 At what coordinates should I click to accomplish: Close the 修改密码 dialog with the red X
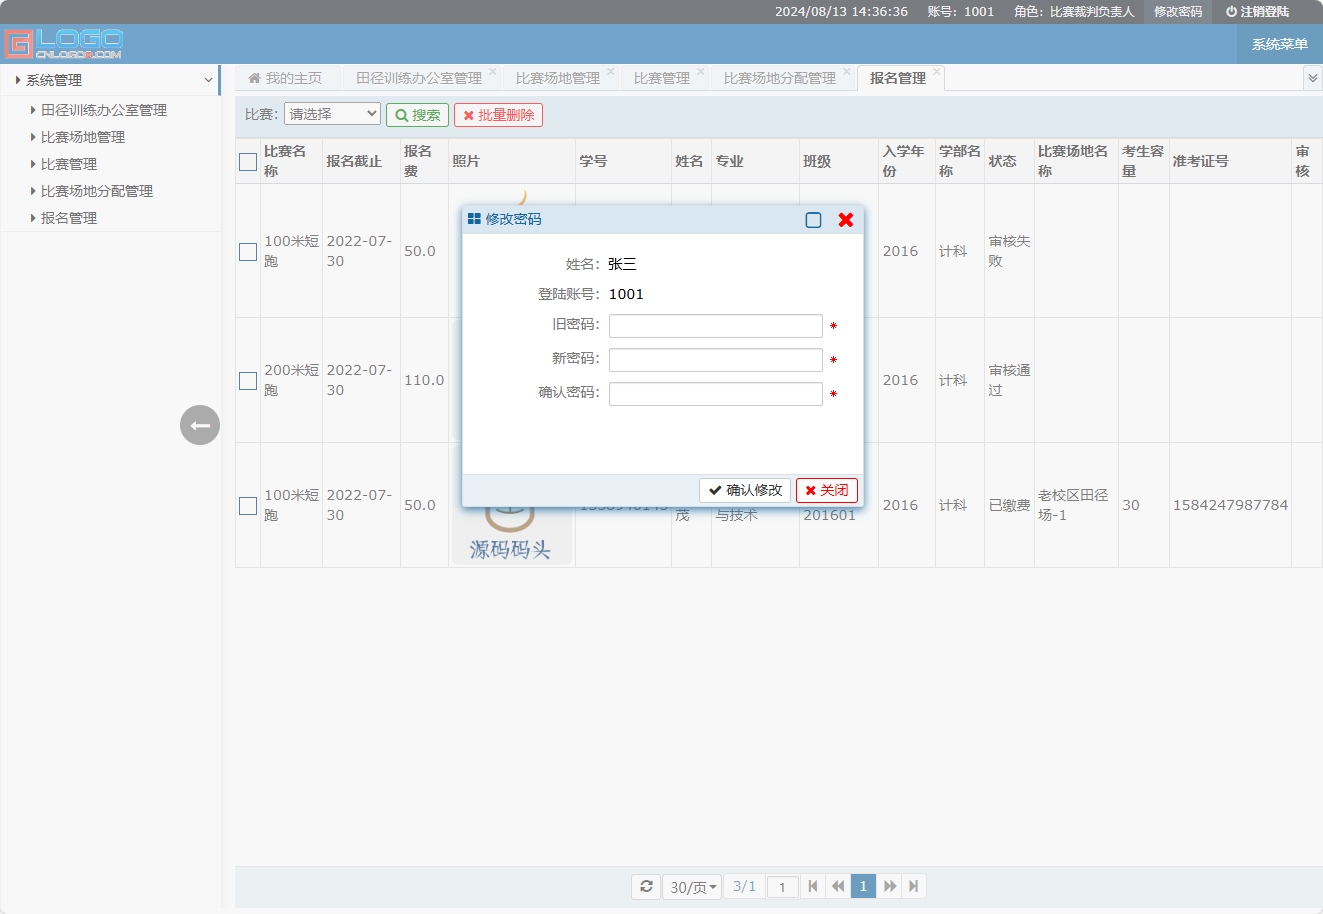pos(846,220)
